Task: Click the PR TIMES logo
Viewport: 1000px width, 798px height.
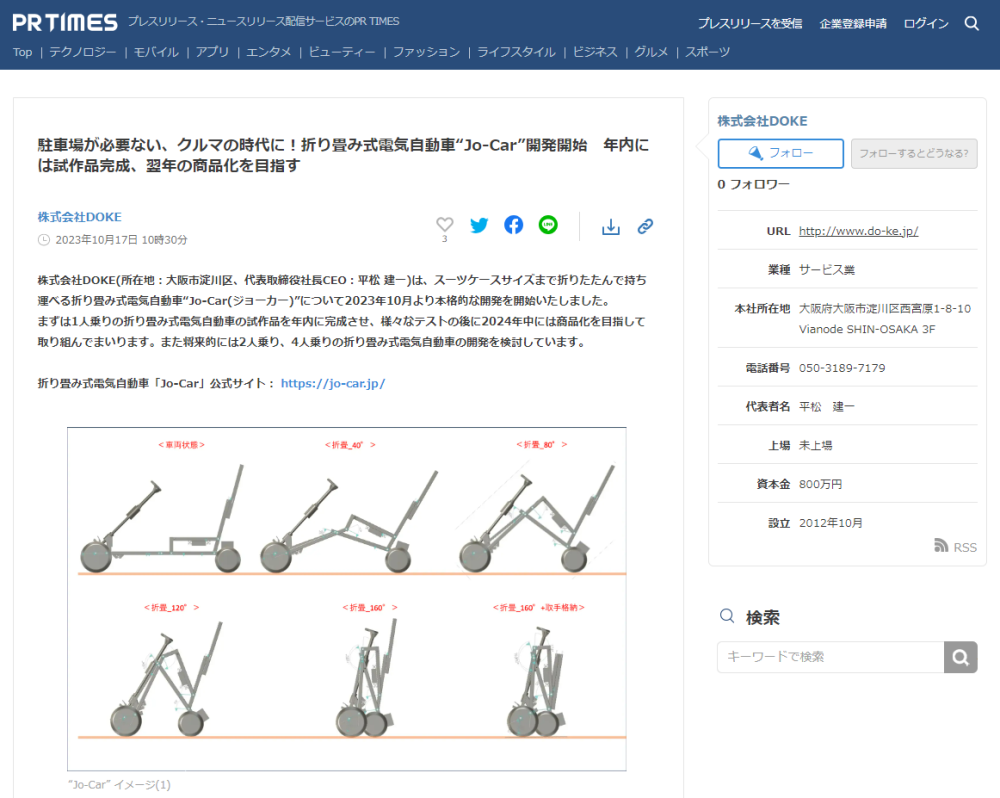Action: click(x=64, y=22)
